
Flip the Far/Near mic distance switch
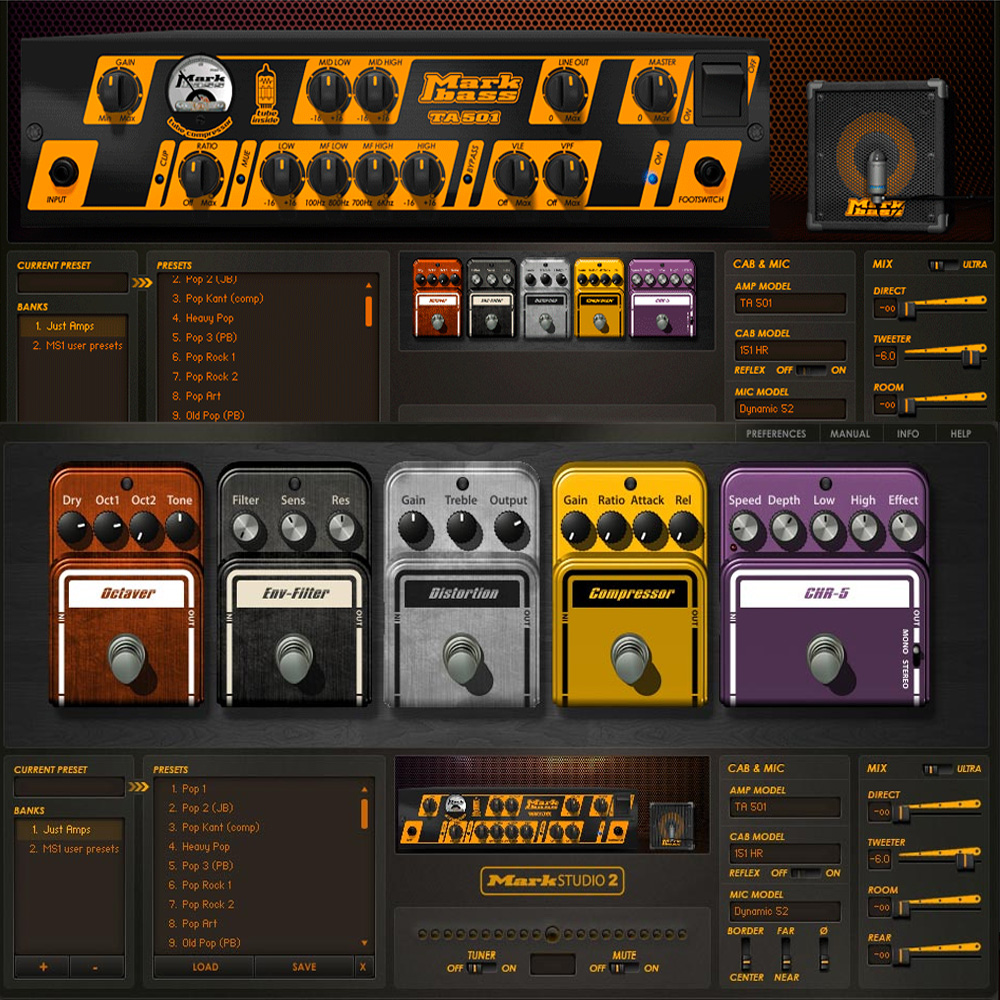coord(786,954)
